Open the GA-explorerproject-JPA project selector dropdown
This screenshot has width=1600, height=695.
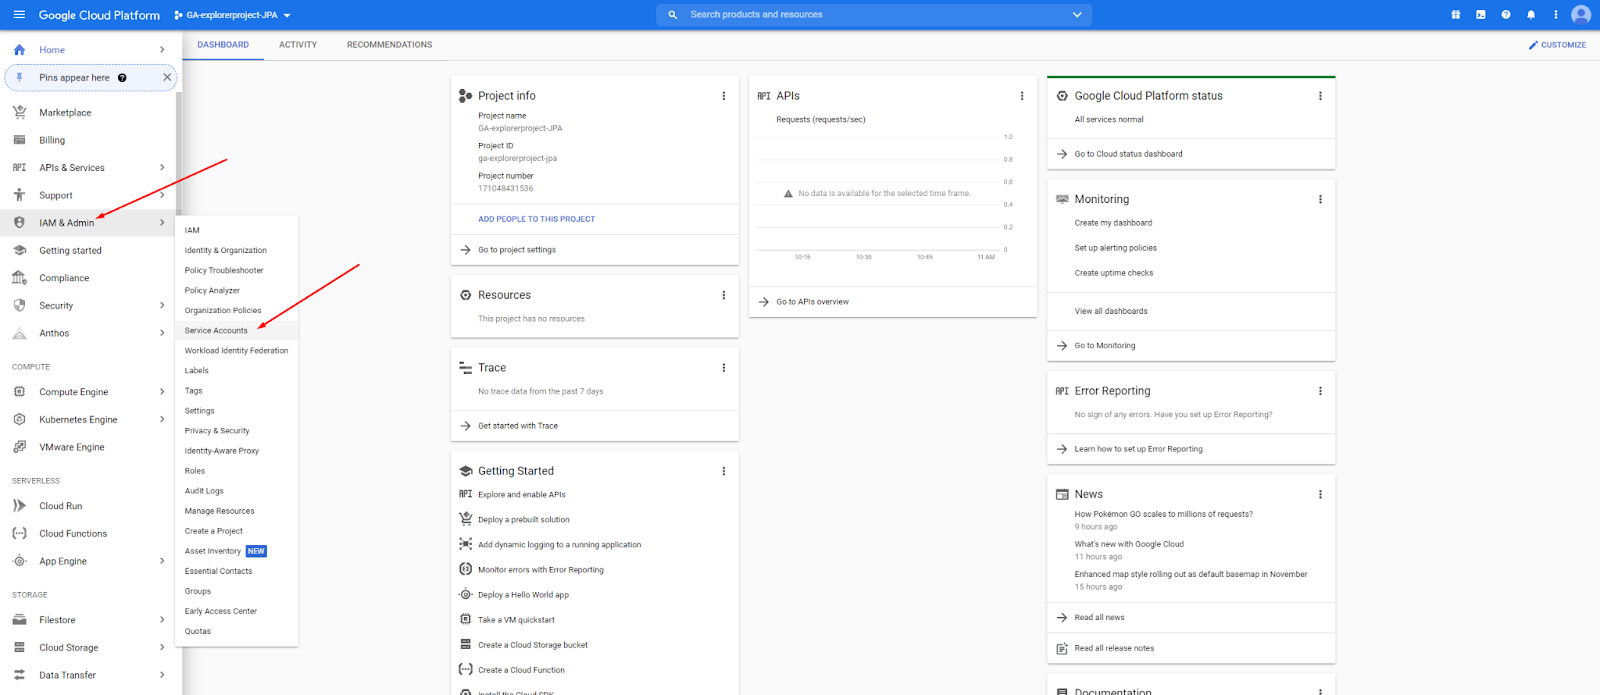coord(232,15)
